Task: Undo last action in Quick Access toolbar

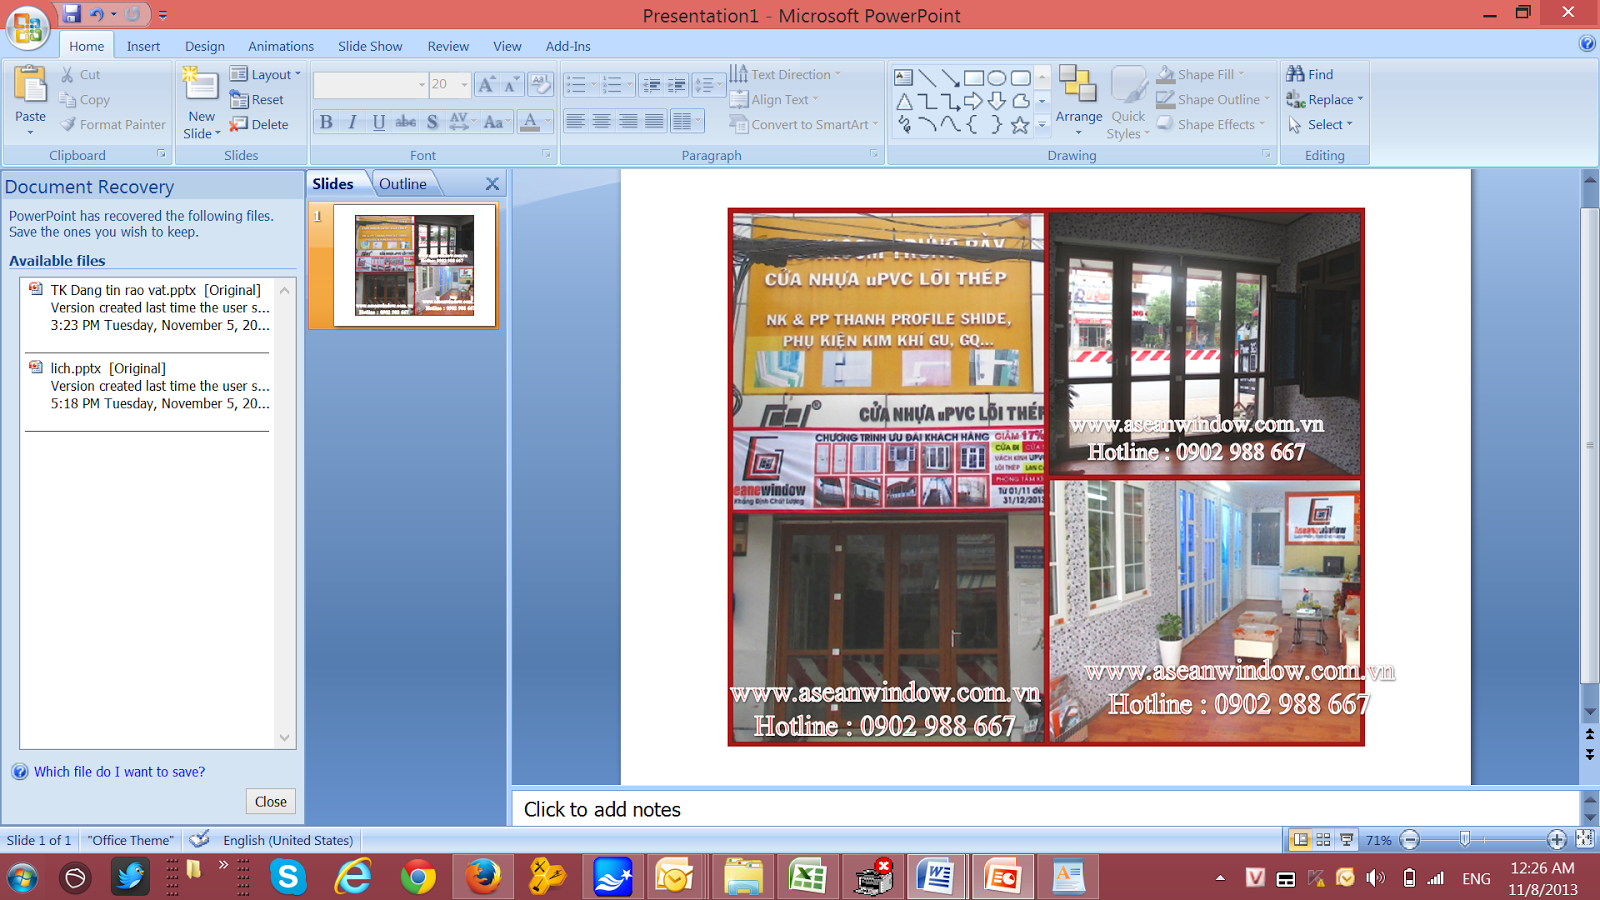Action: (x=97, y=14)
